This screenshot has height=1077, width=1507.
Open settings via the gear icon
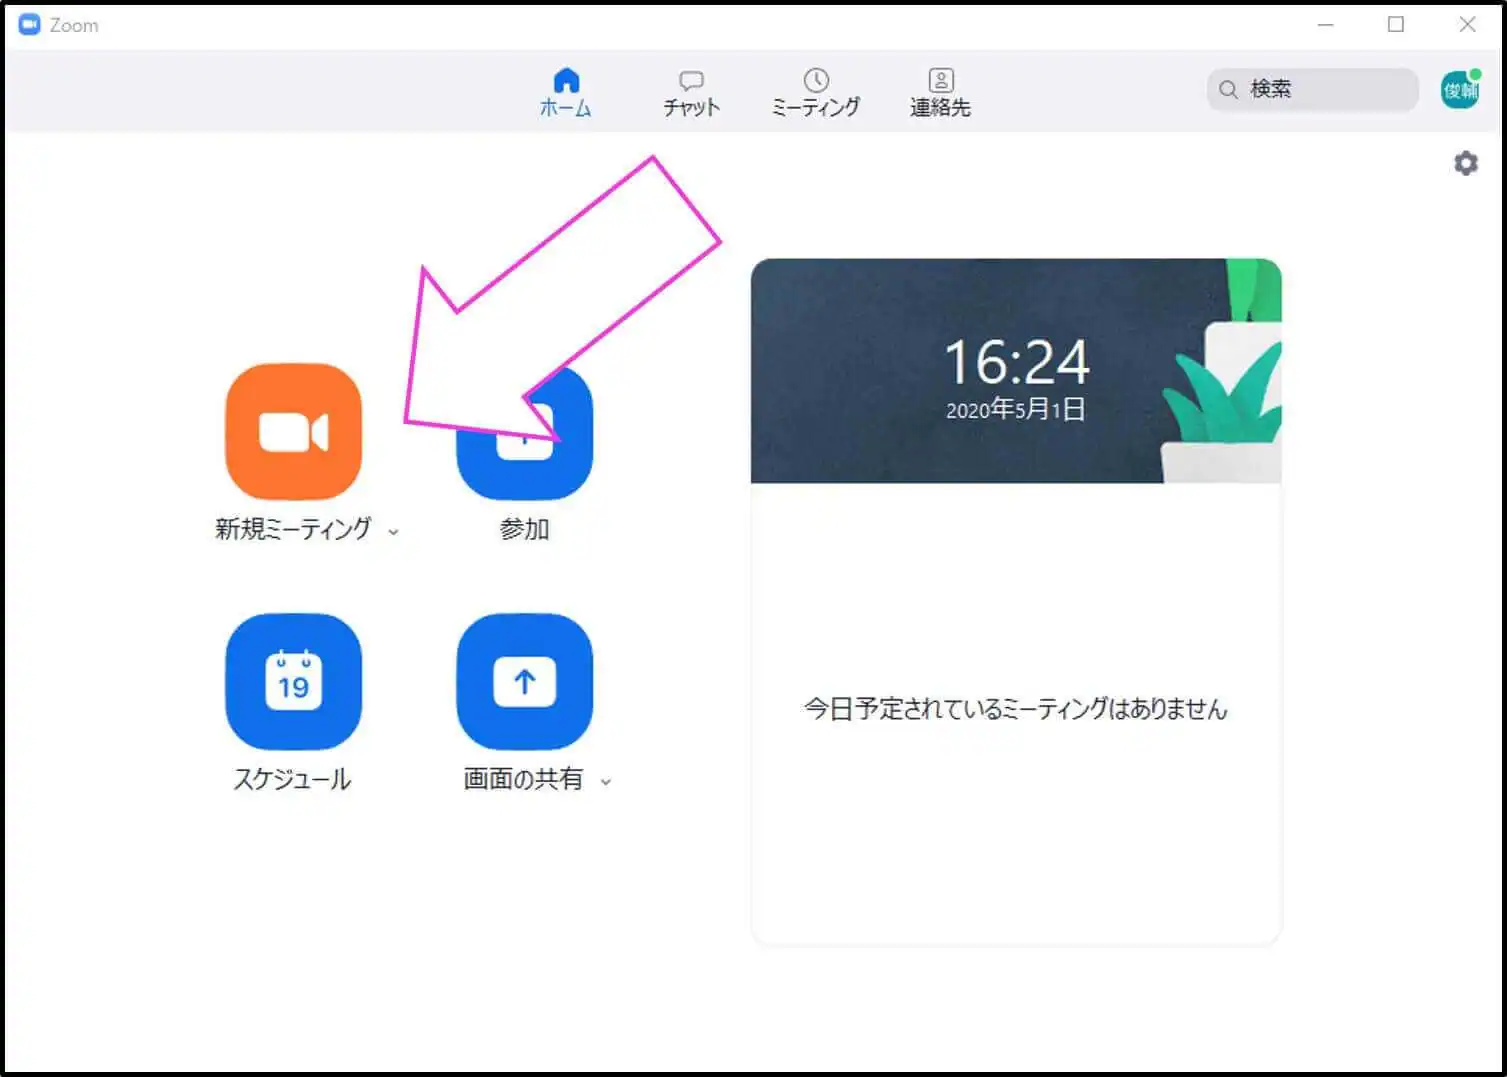[1465, 163]
